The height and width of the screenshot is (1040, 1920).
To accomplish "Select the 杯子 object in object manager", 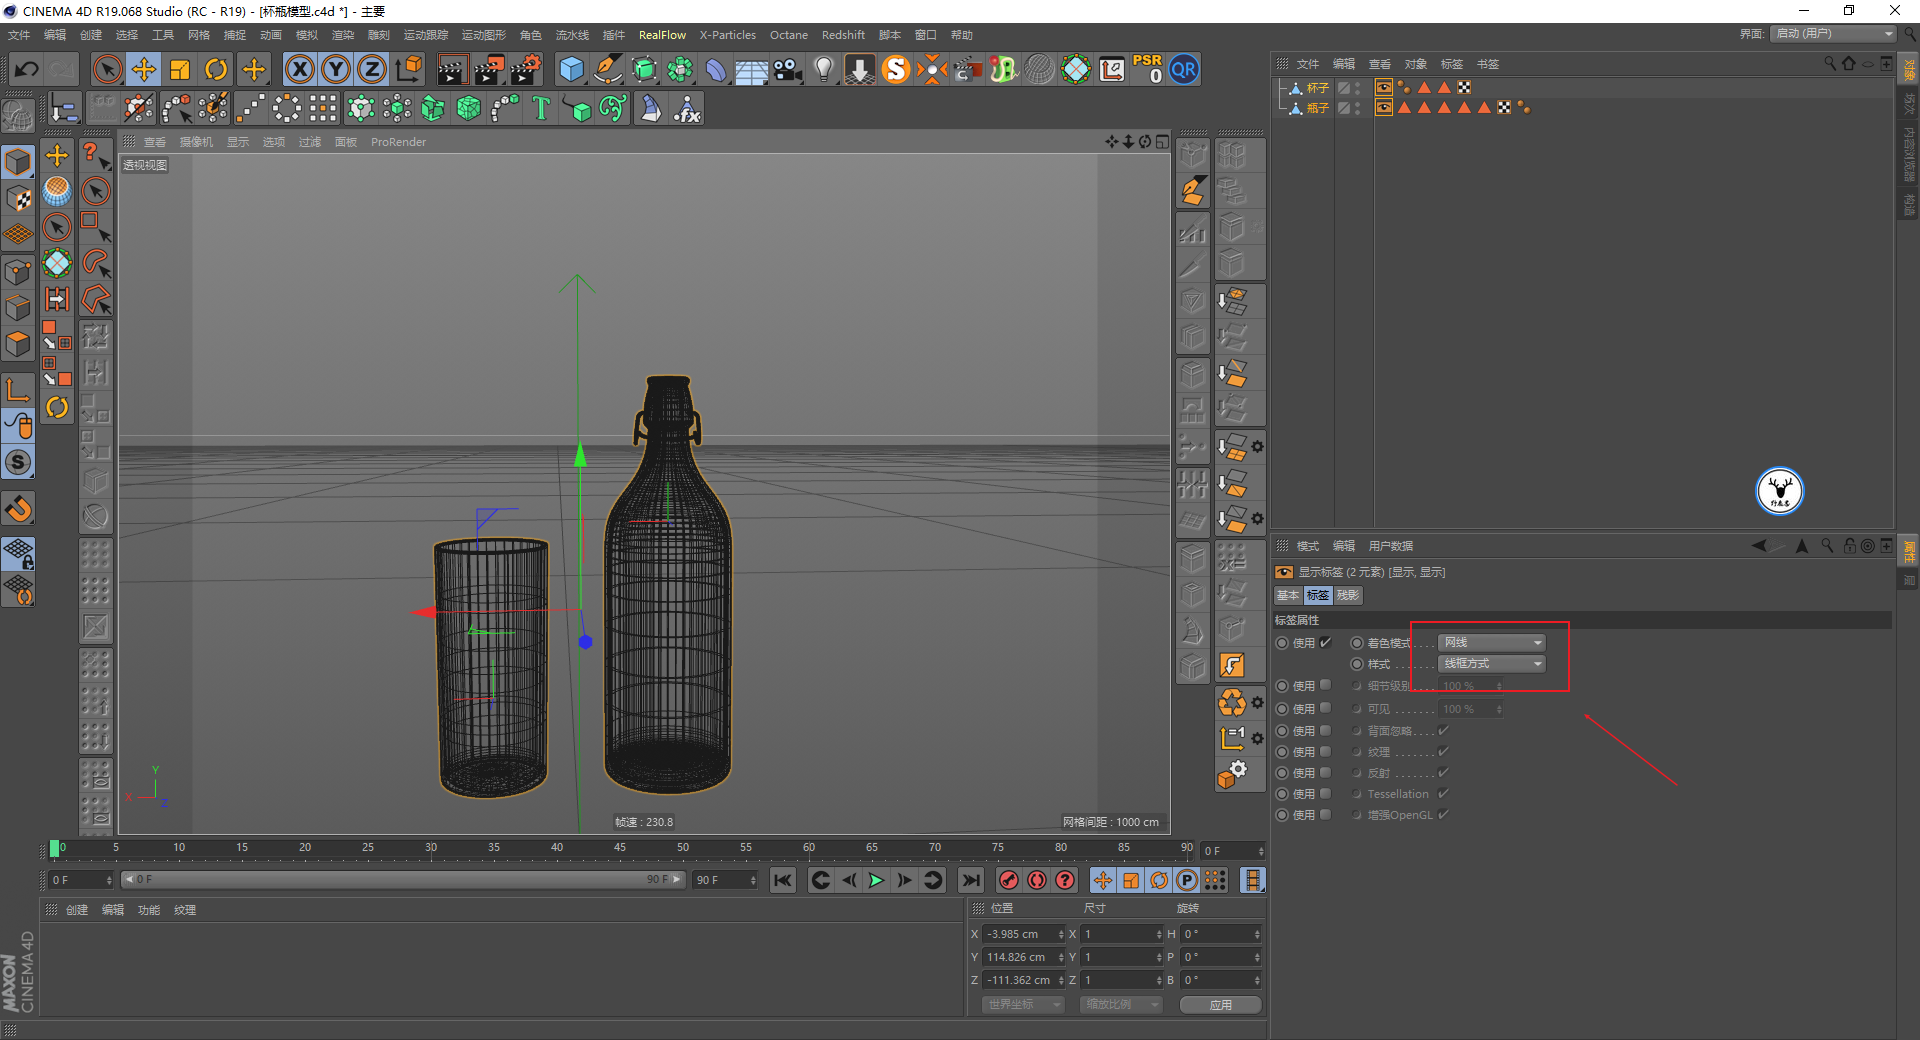I will point(1317,88).
